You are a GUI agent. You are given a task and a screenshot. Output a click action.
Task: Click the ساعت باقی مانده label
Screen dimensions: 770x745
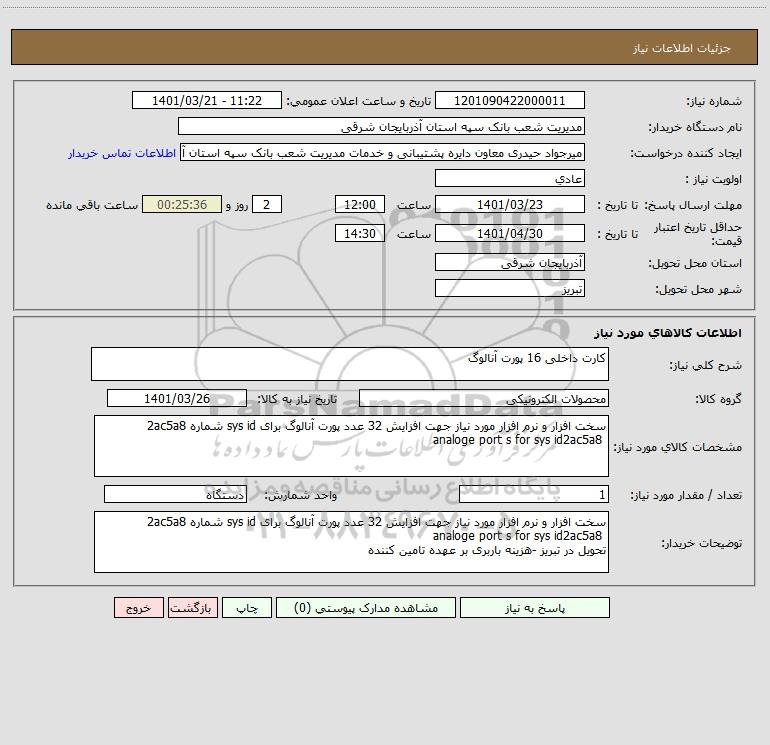pyautogui.click(x=92, y=205)
